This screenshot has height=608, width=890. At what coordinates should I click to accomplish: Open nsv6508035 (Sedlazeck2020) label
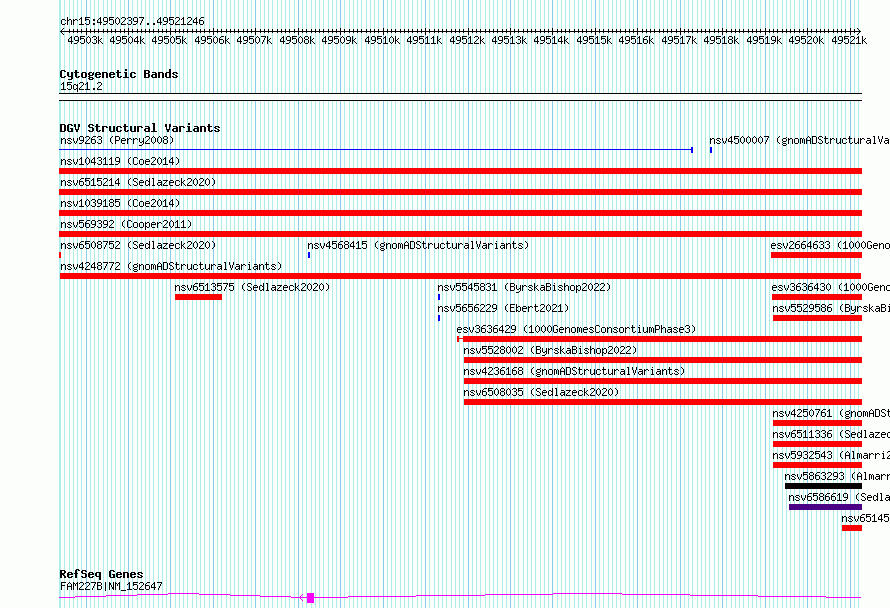pos(541,392)
